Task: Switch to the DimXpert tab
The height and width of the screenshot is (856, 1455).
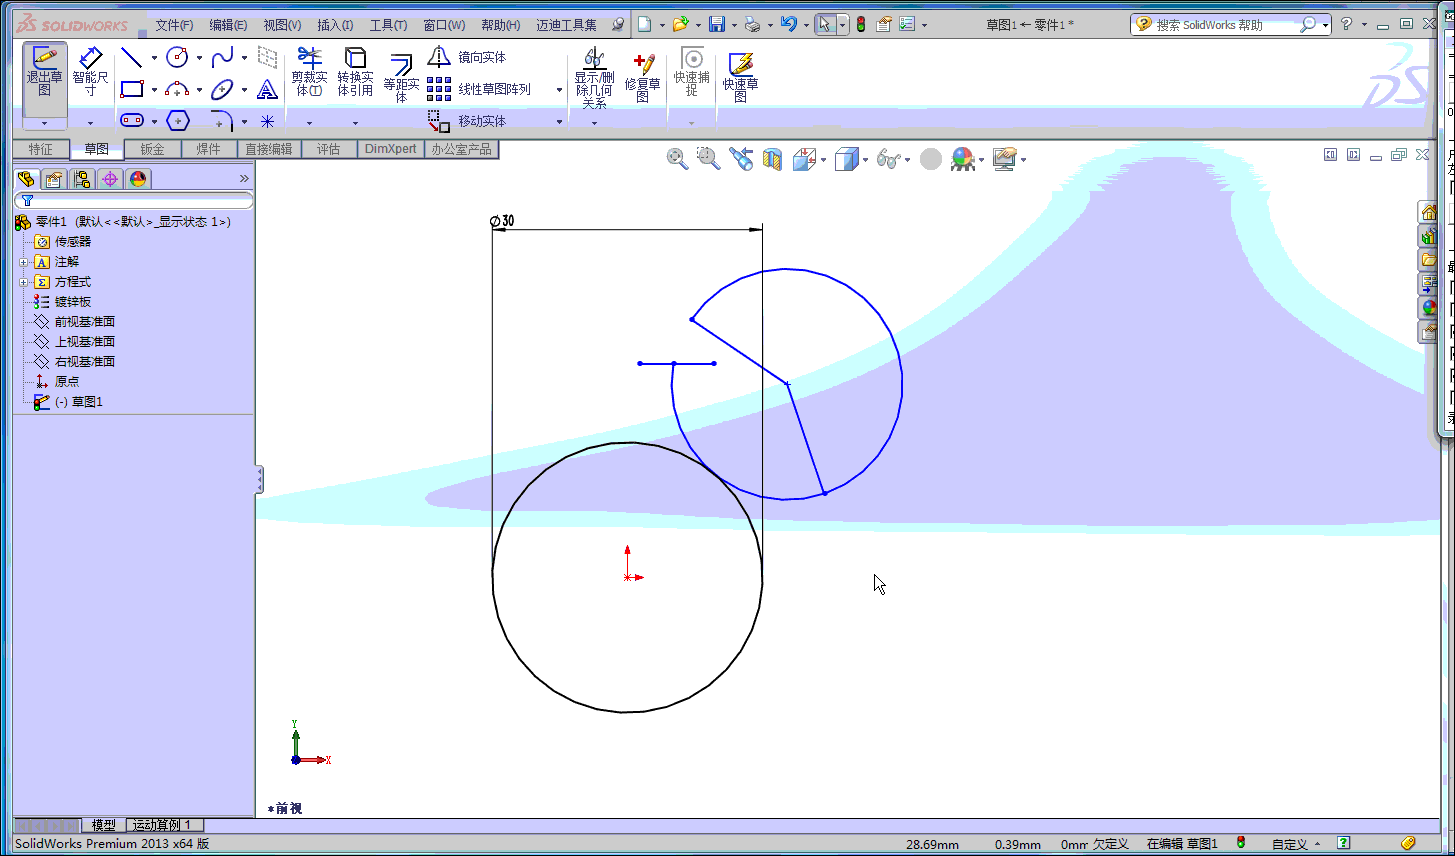Action: point(390,149)
